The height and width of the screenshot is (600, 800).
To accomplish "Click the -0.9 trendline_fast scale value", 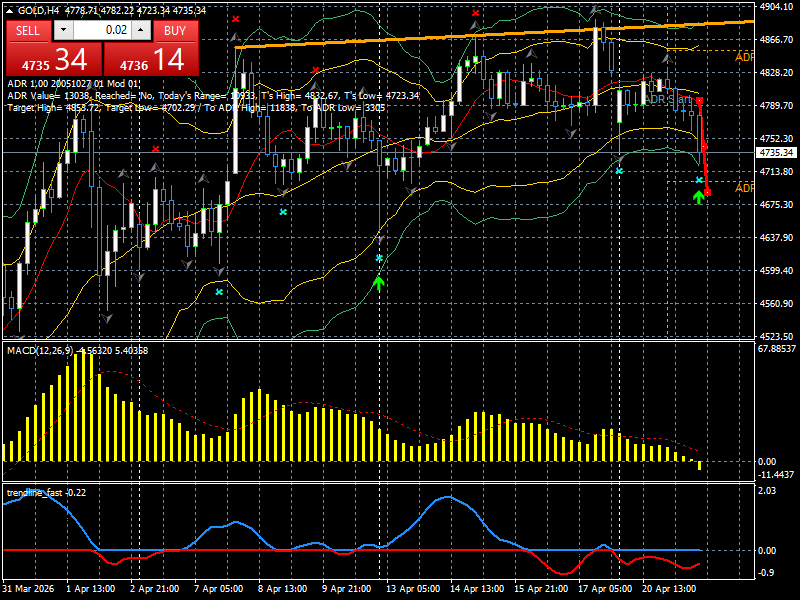I will pyautogui.click(x=767, y=573).
